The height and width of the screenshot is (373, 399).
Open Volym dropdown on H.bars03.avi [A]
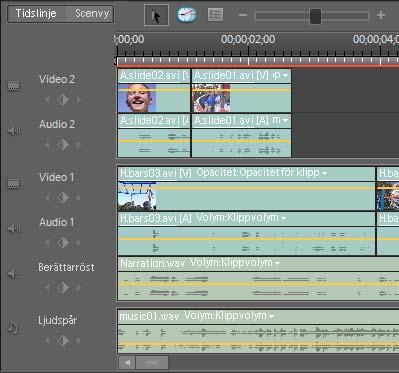[283, 219]
